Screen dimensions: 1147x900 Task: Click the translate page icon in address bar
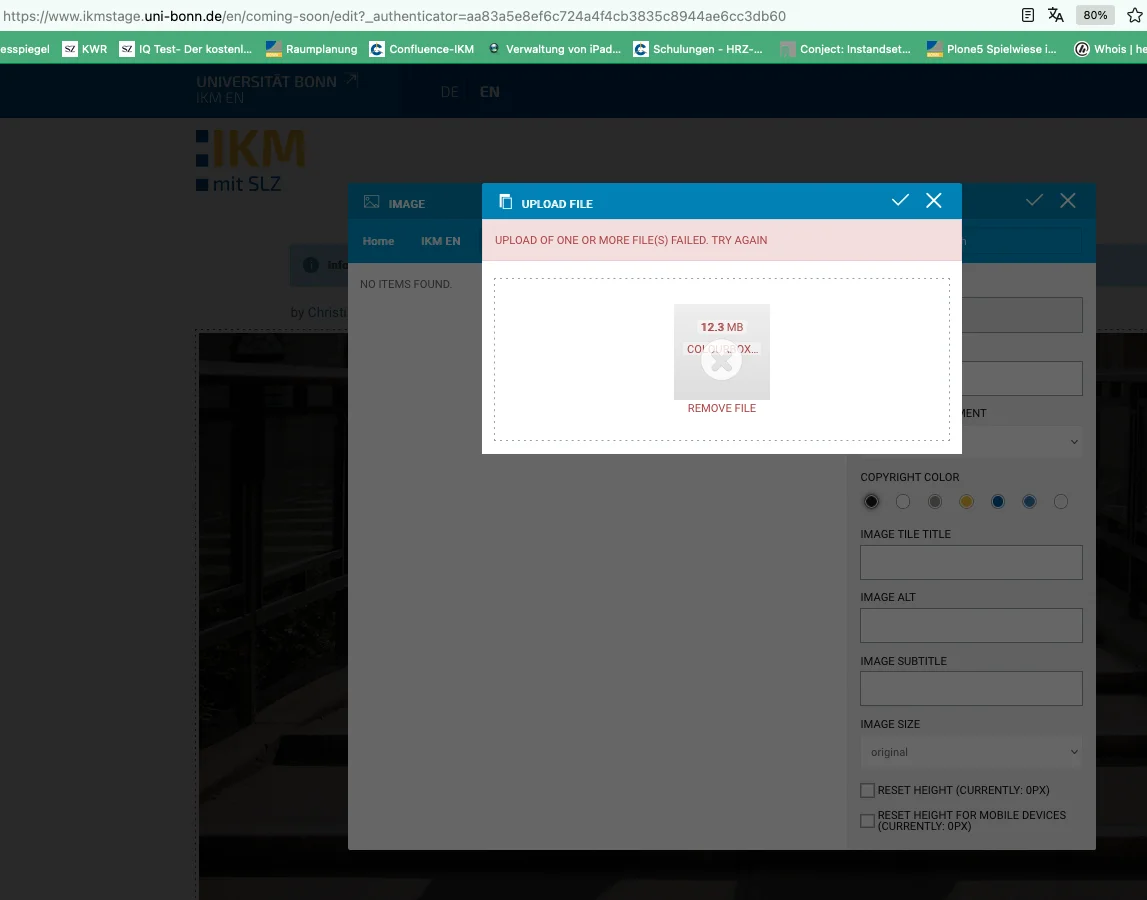click(1056, 15)
